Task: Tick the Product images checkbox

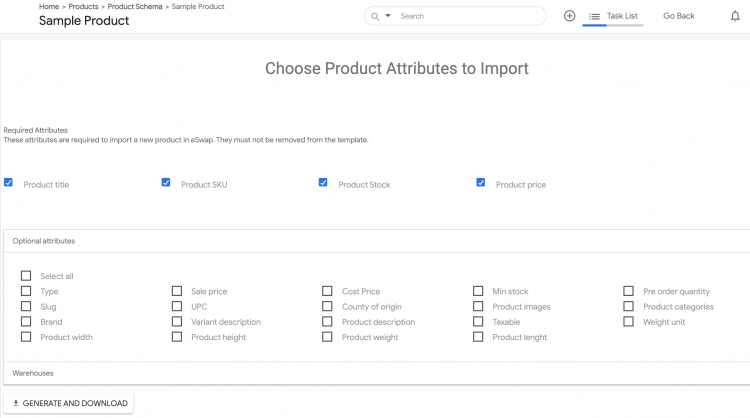Action: (478, 306)
